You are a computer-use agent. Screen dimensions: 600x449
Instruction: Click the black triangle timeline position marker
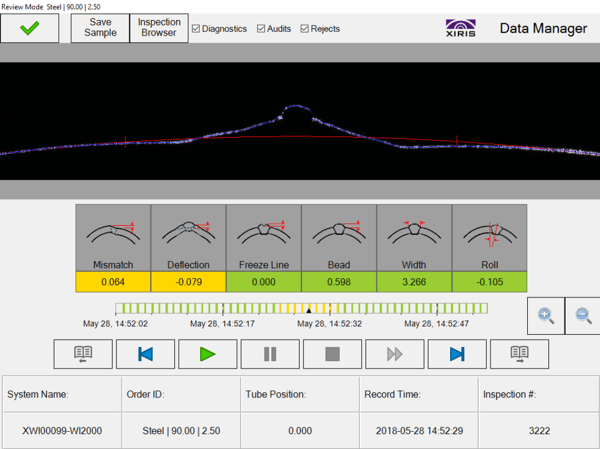point(309,310)
